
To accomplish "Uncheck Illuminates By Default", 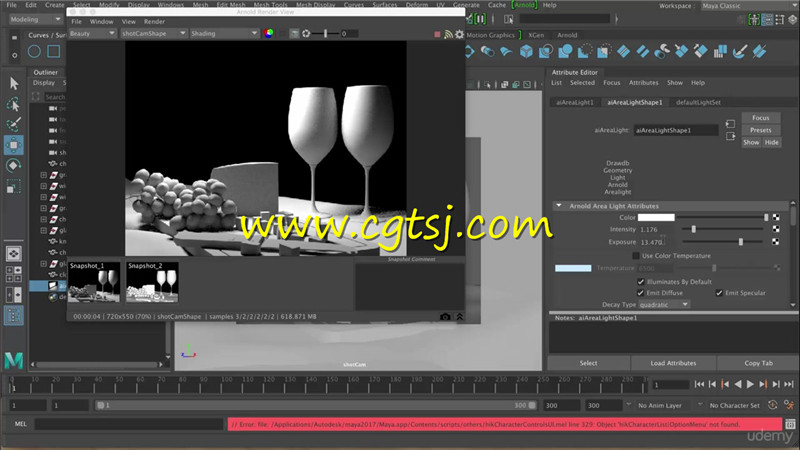I will [641, 282].
